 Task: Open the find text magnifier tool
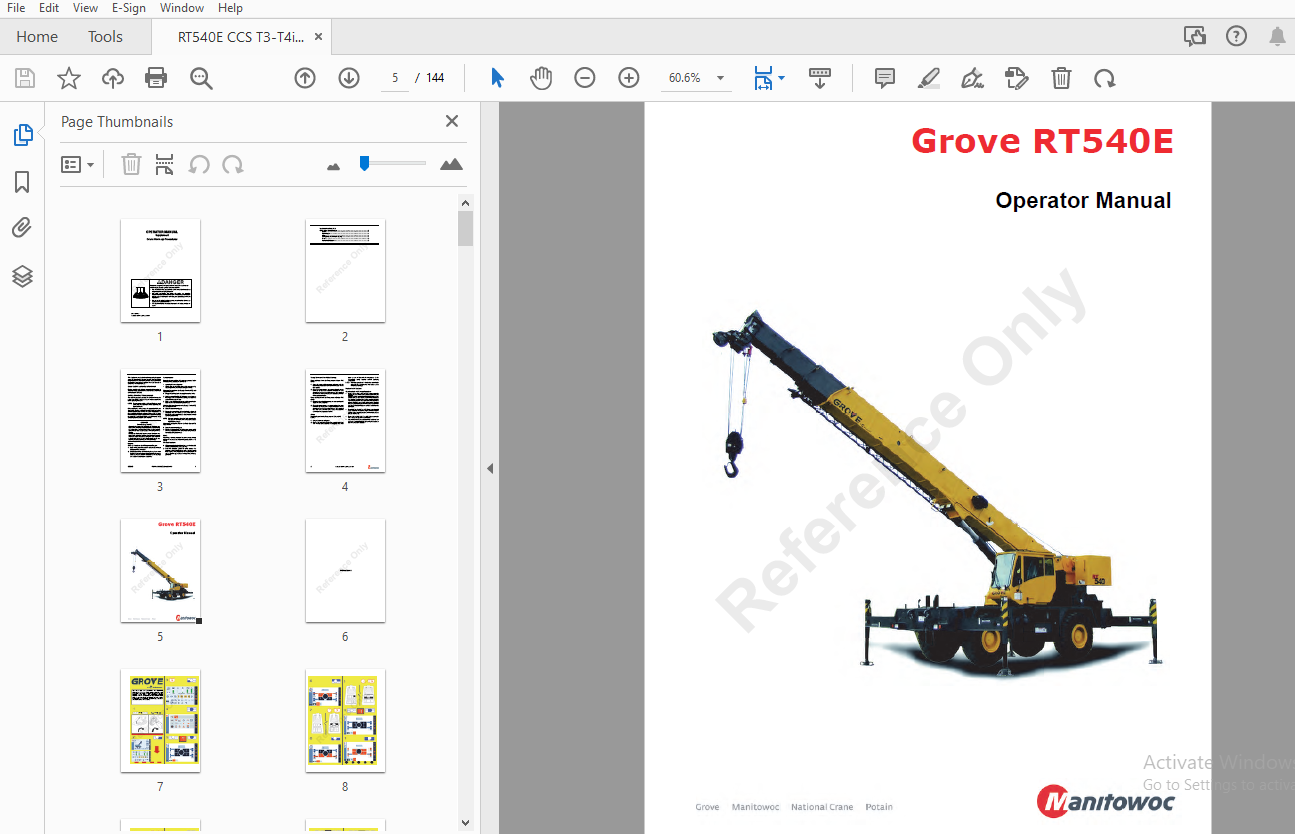(201, 78)
